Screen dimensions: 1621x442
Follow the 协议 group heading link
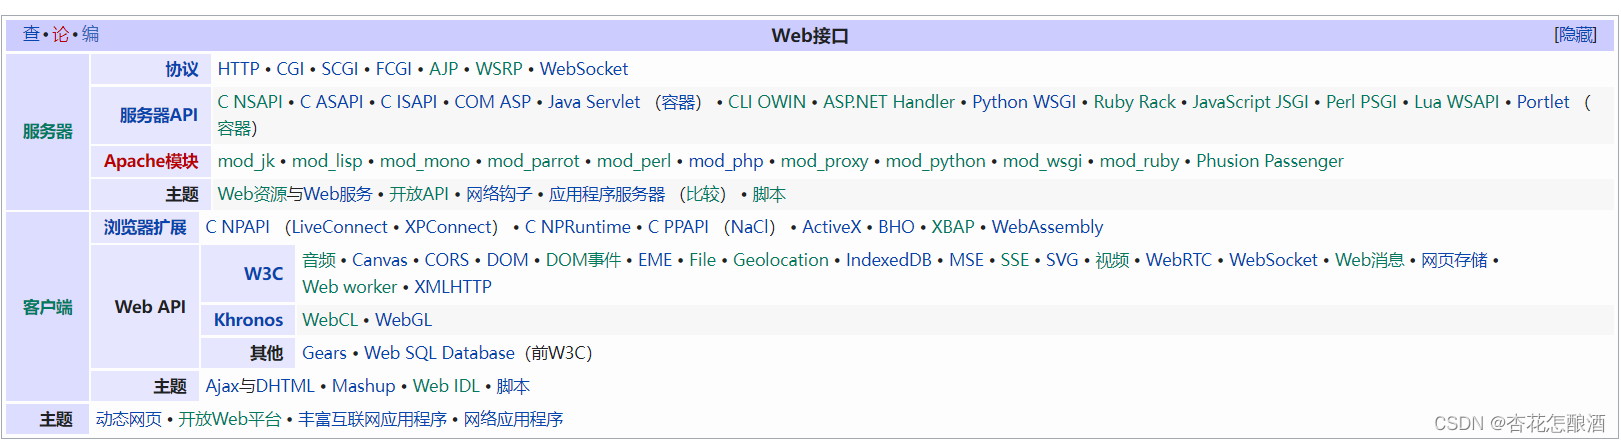coord(182,69)
